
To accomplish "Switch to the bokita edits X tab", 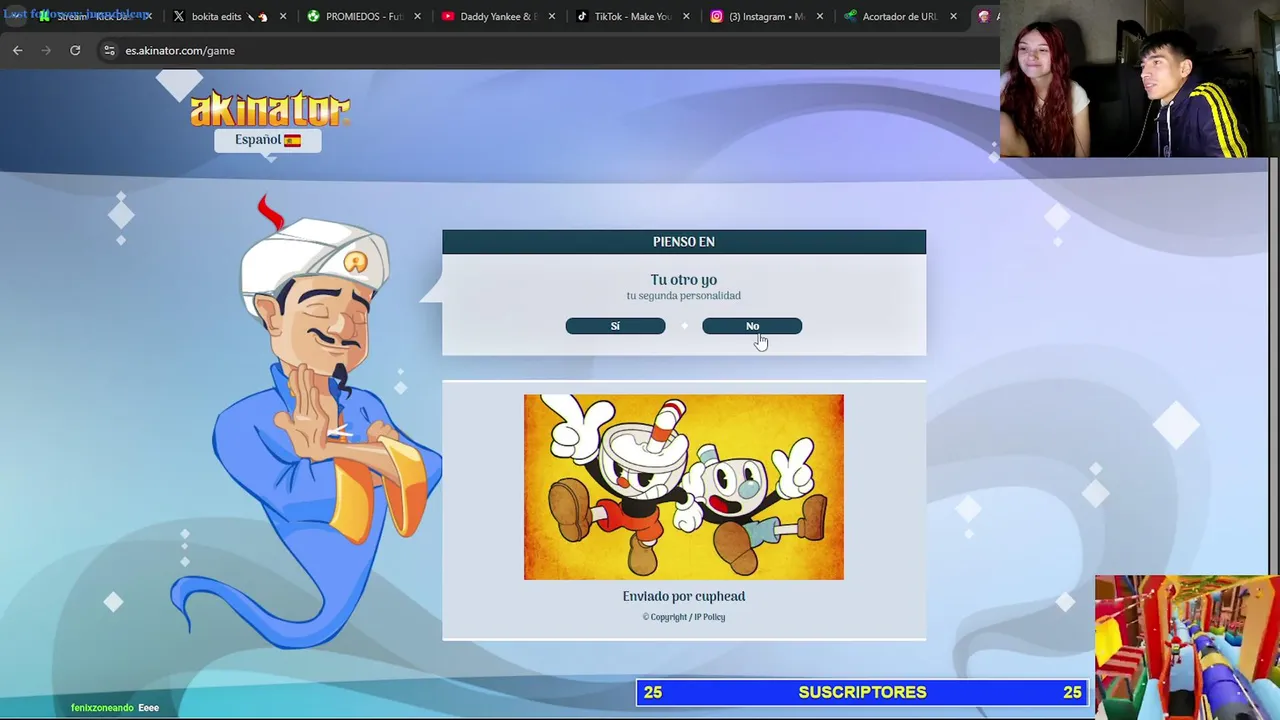I will [229, 16].
